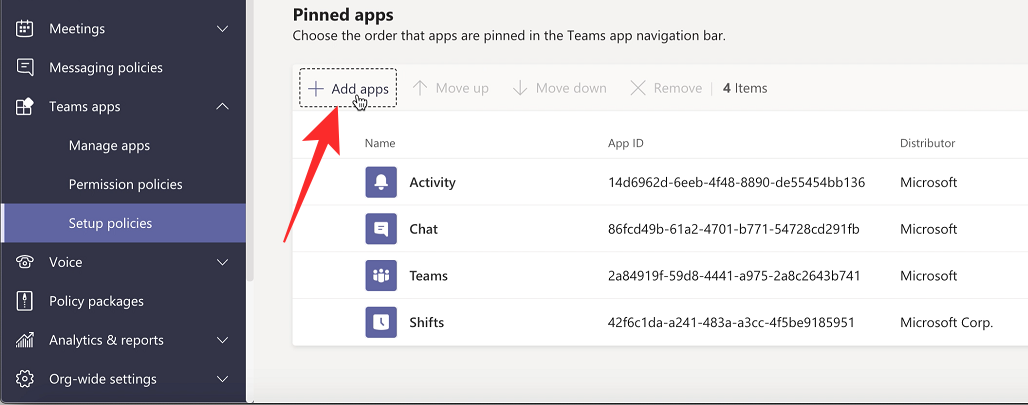Screen dimensions: 1028x405
Task: Expand Analytics & reports chevron
Action: [223, 340]
